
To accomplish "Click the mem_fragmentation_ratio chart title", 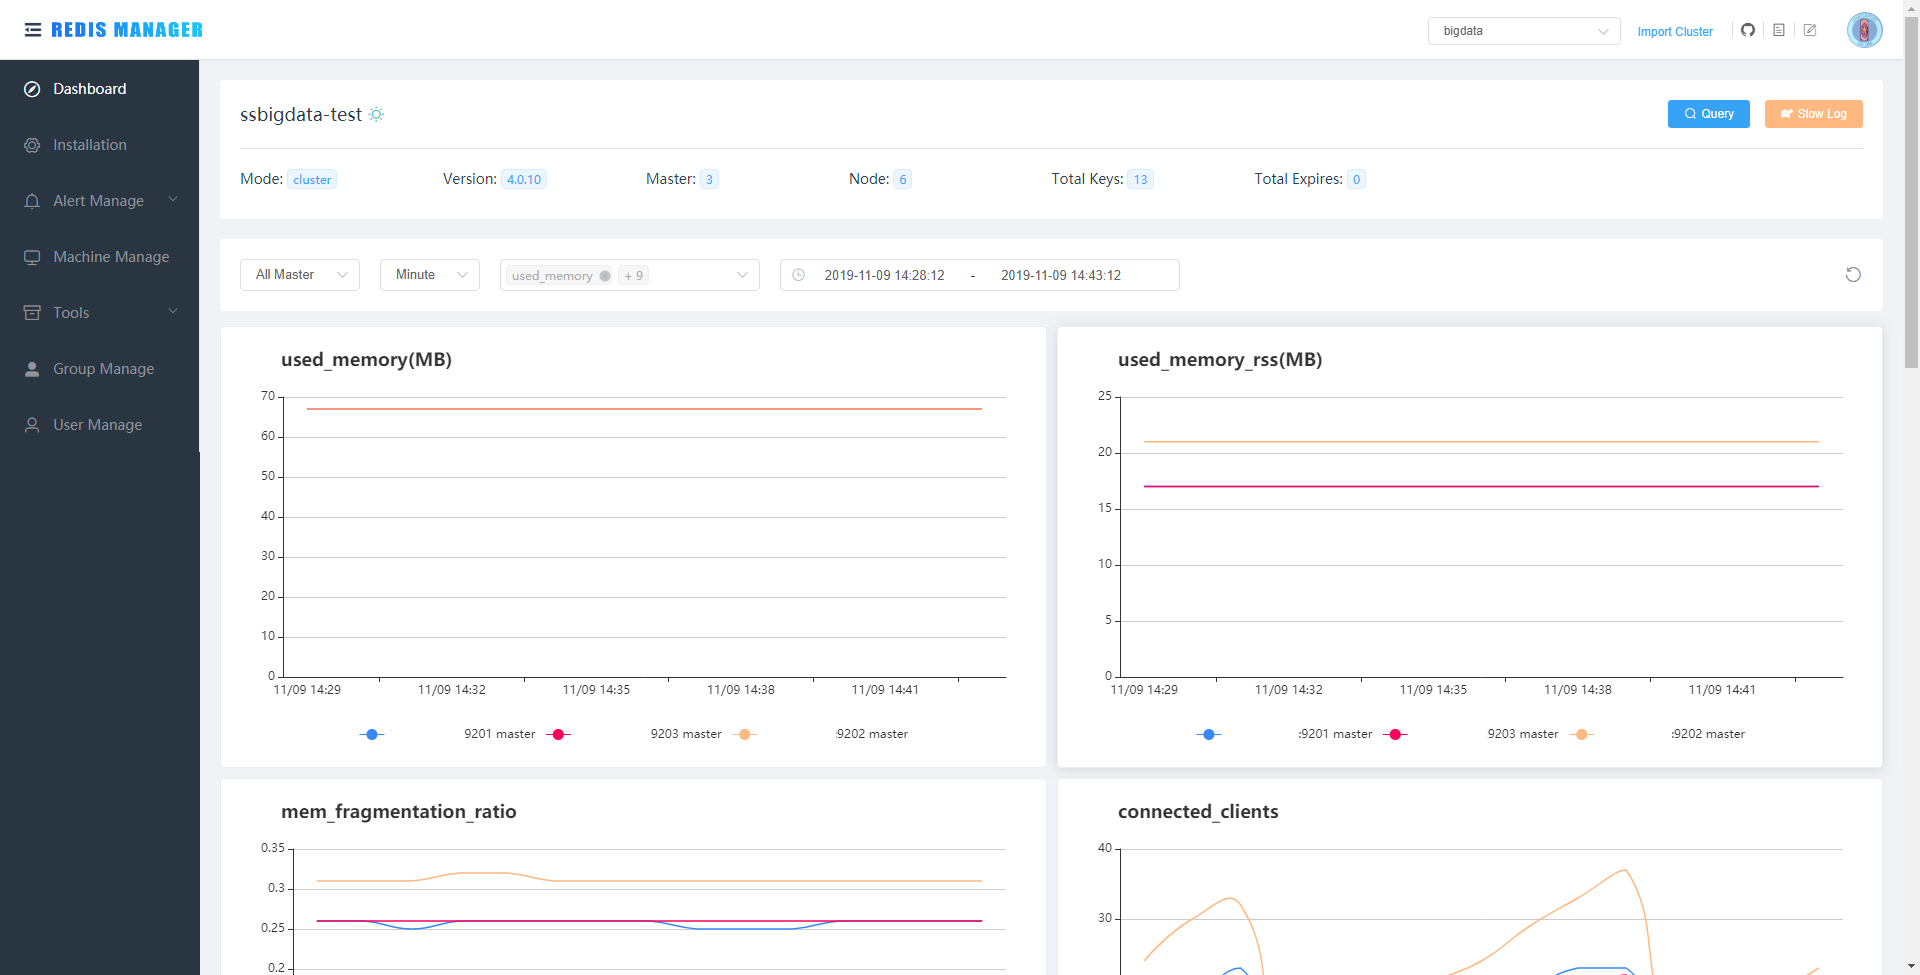I will [399, 812].
